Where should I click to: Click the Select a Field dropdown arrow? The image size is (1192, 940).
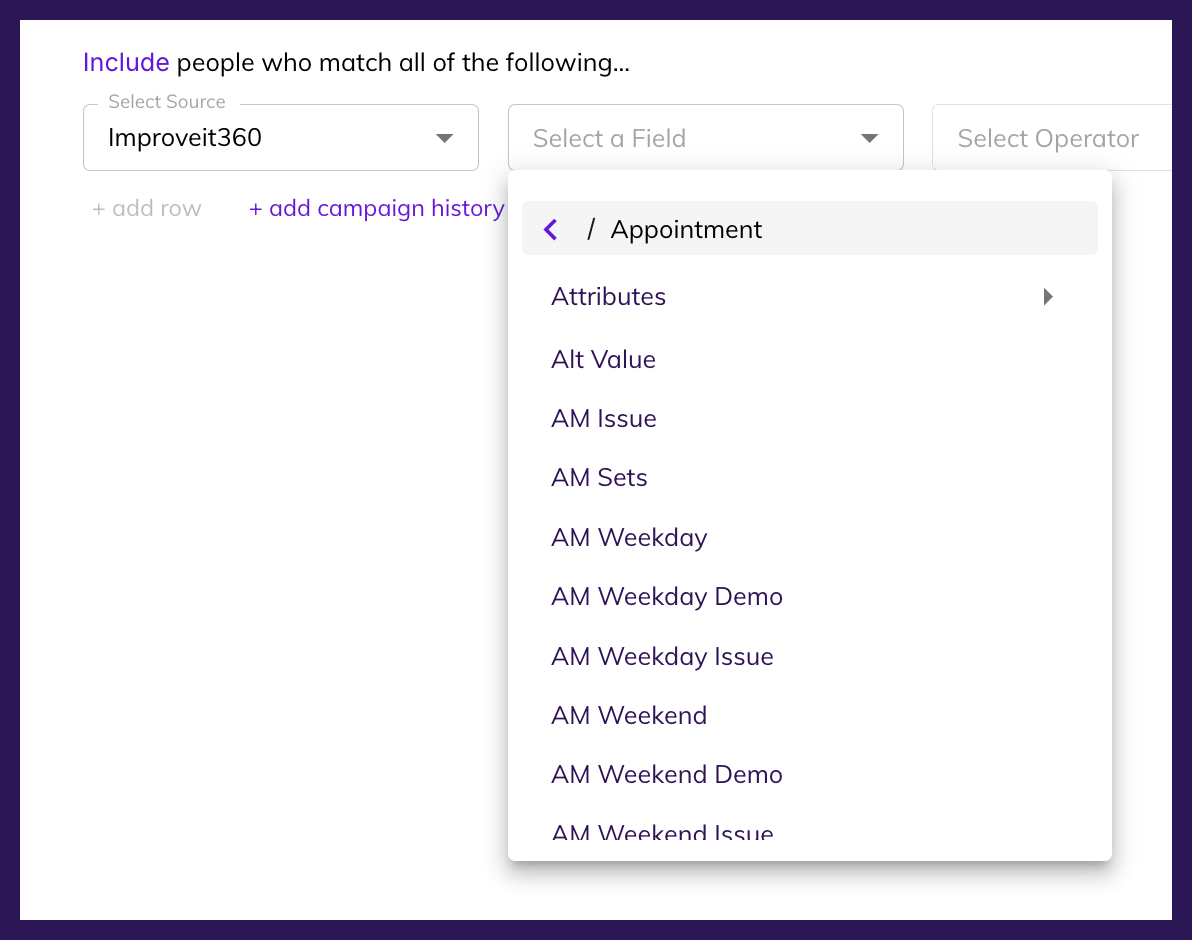[x=869, y=137]
